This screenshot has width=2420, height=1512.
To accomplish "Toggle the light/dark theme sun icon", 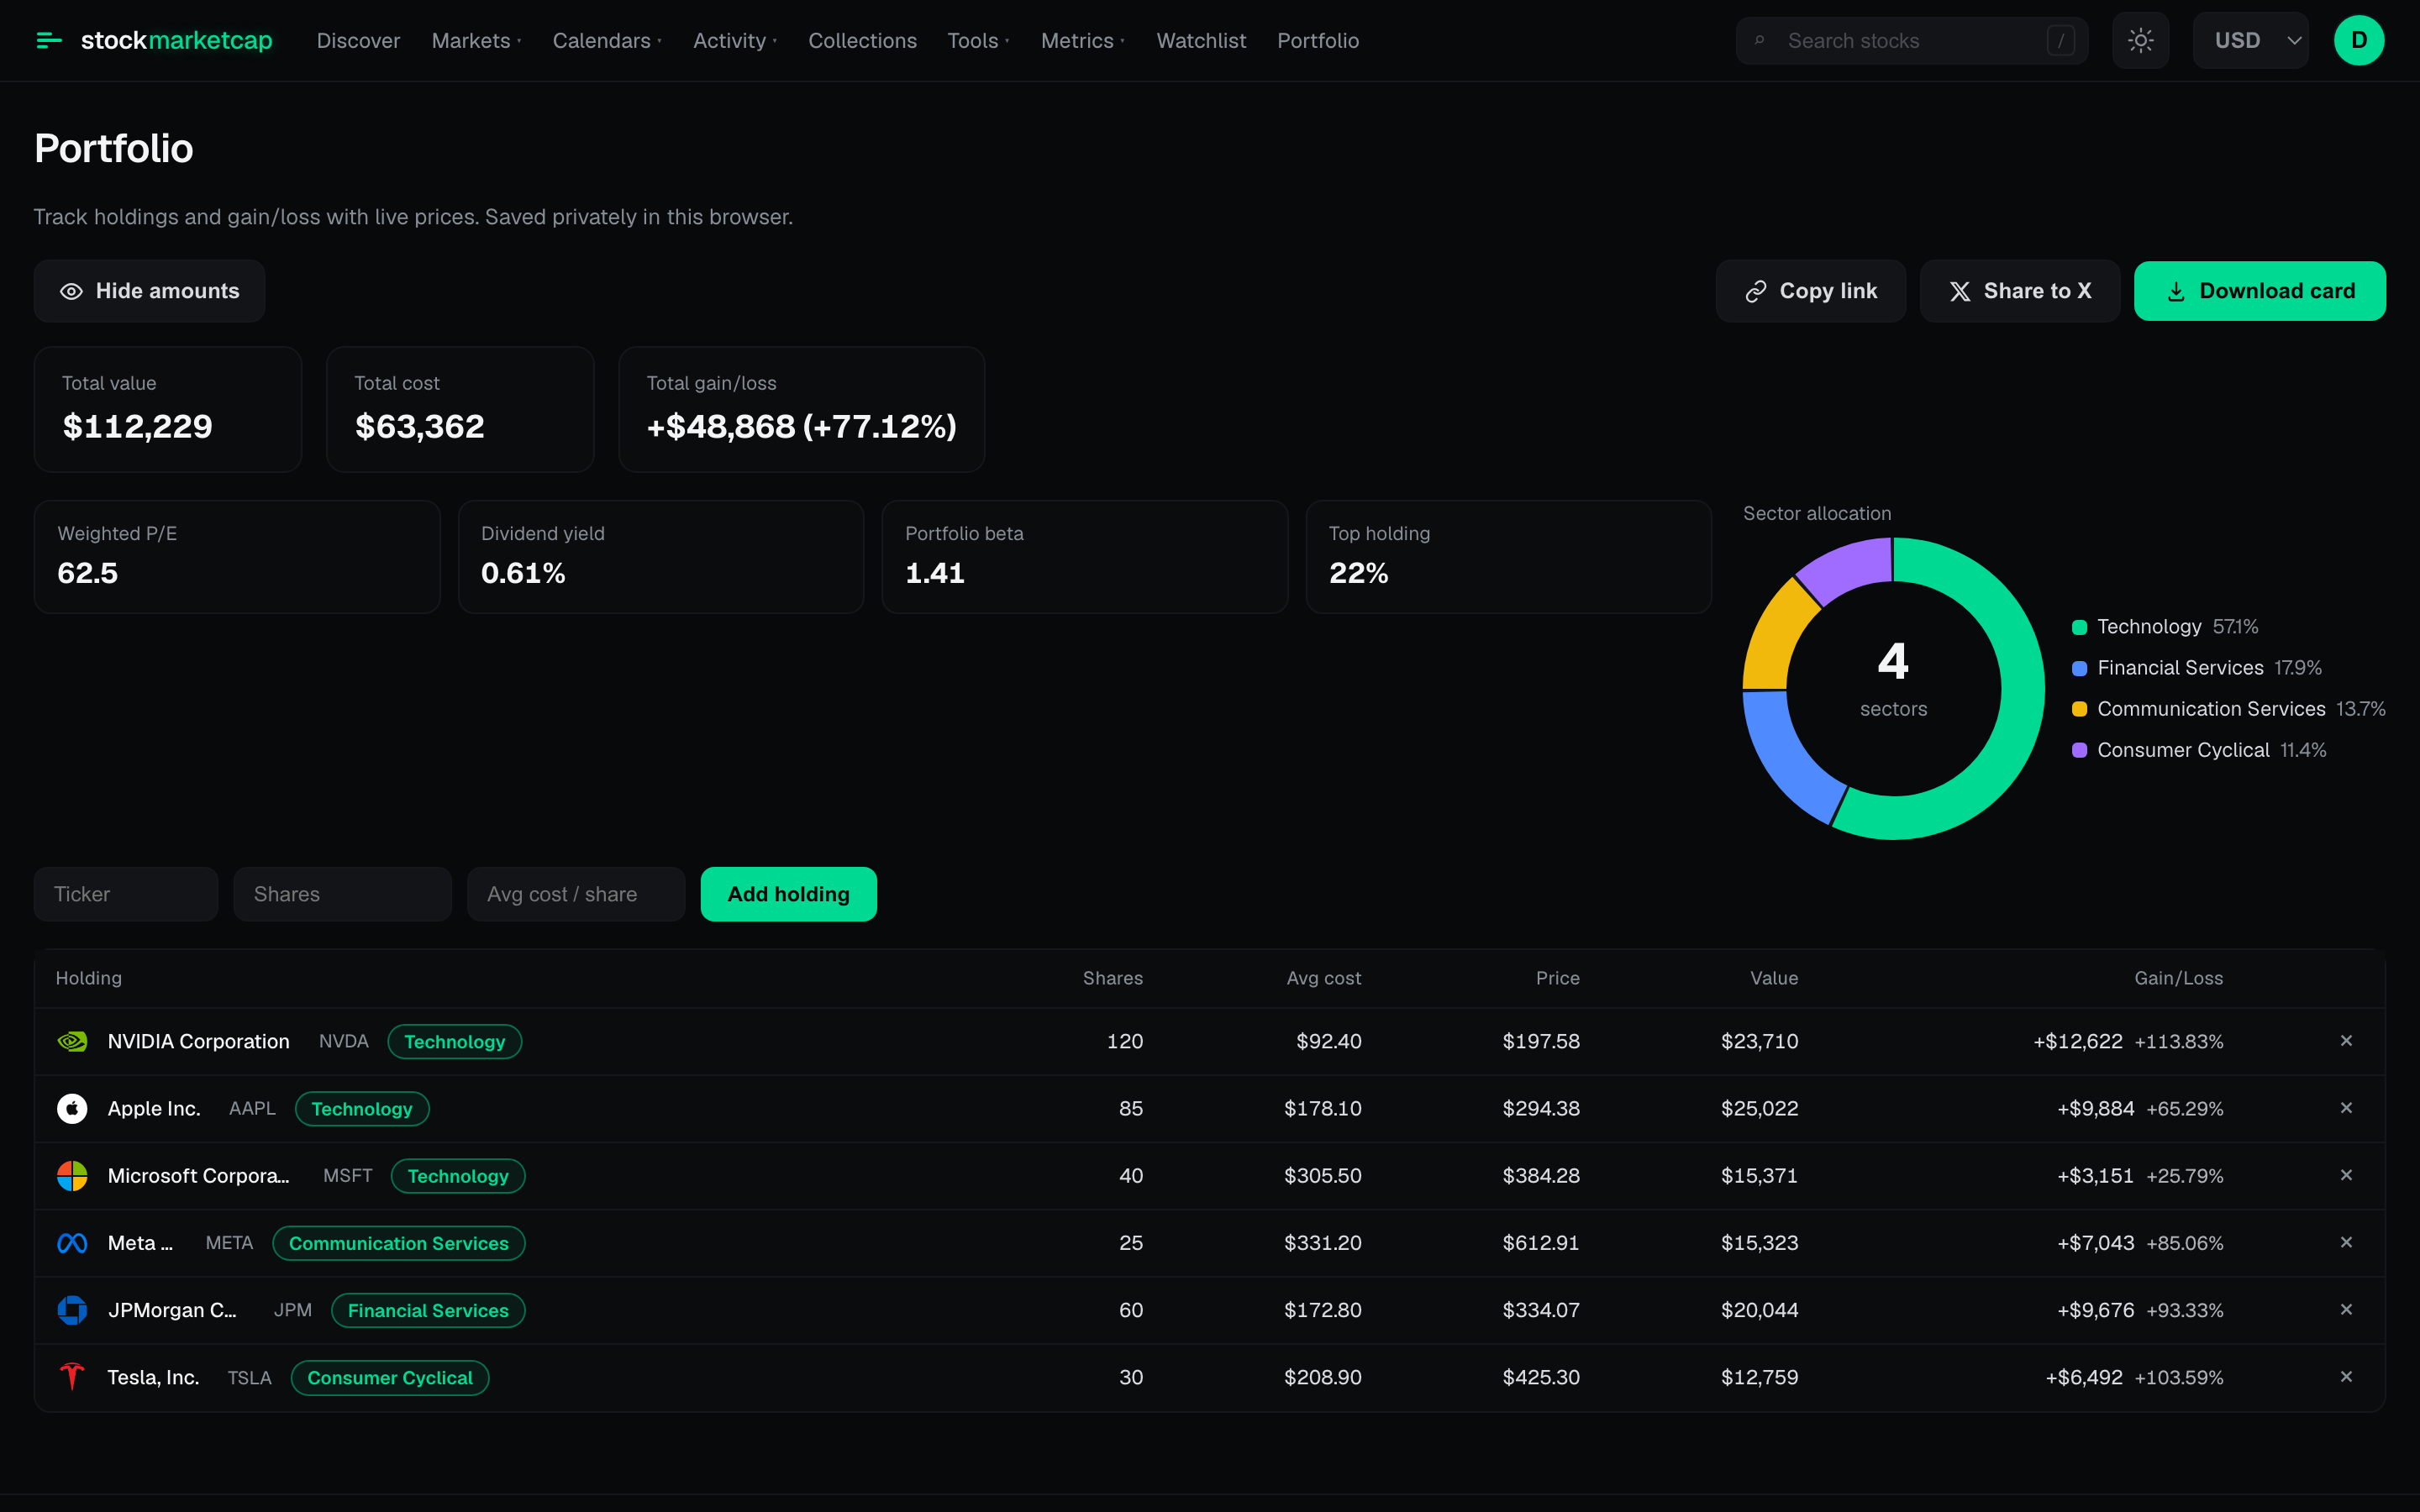I will click(x=2140, y=40).
